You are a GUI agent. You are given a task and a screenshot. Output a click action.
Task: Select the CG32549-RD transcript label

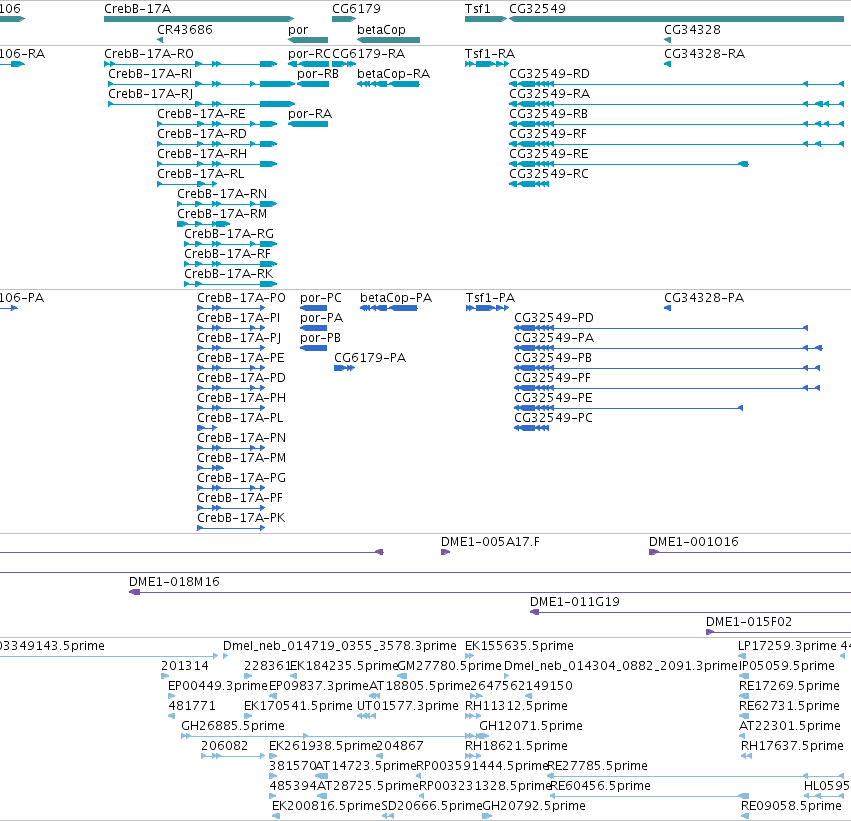[x=549, y=74]
